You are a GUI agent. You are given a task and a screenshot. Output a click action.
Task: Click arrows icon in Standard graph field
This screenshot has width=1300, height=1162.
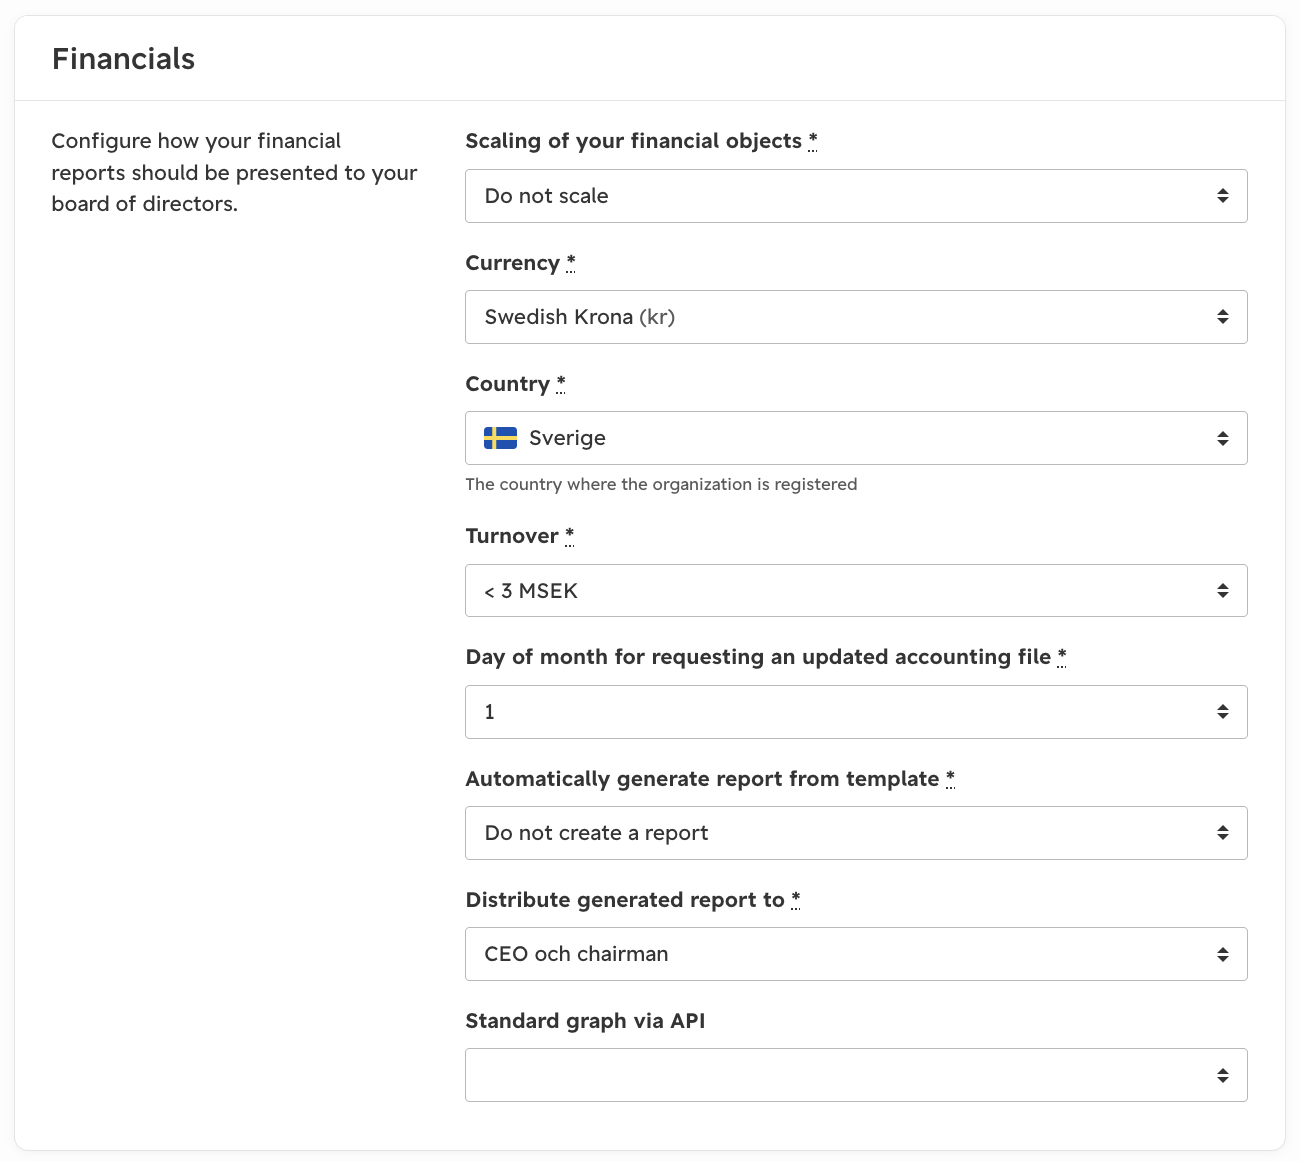pyautogui.click(x=1222, y=1075)
